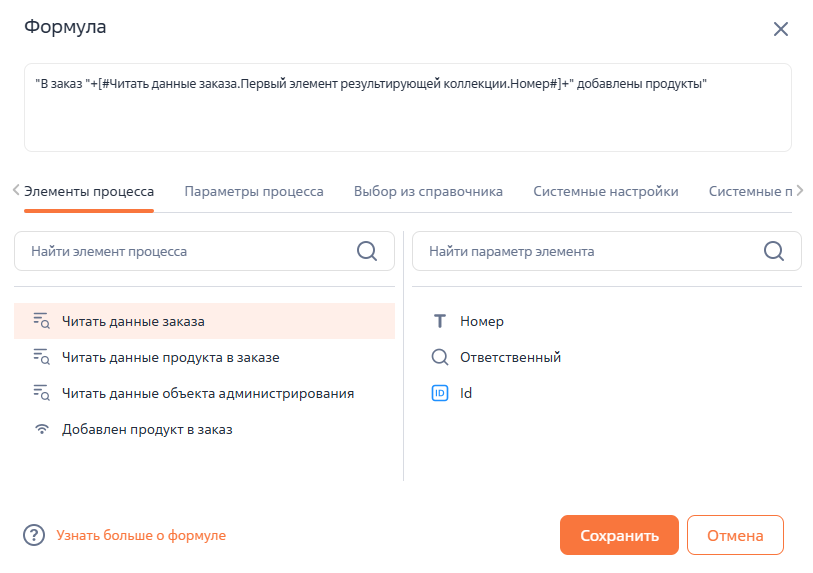813x573 pixels.
Task: Click inside the formula text area
Action: coord(408,107)
